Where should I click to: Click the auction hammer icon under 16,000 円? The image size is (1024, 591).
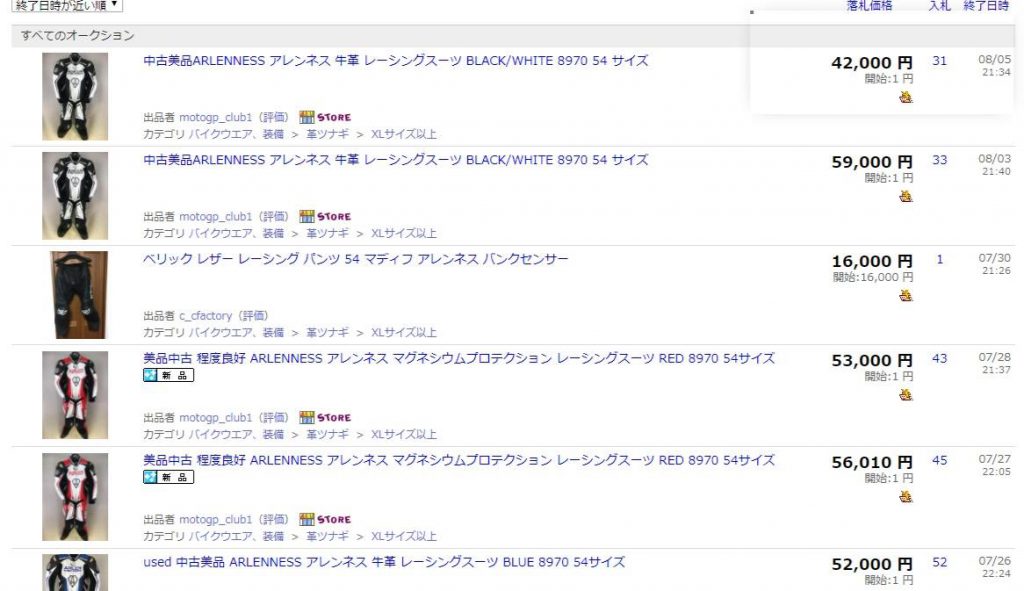click(905, 296)
